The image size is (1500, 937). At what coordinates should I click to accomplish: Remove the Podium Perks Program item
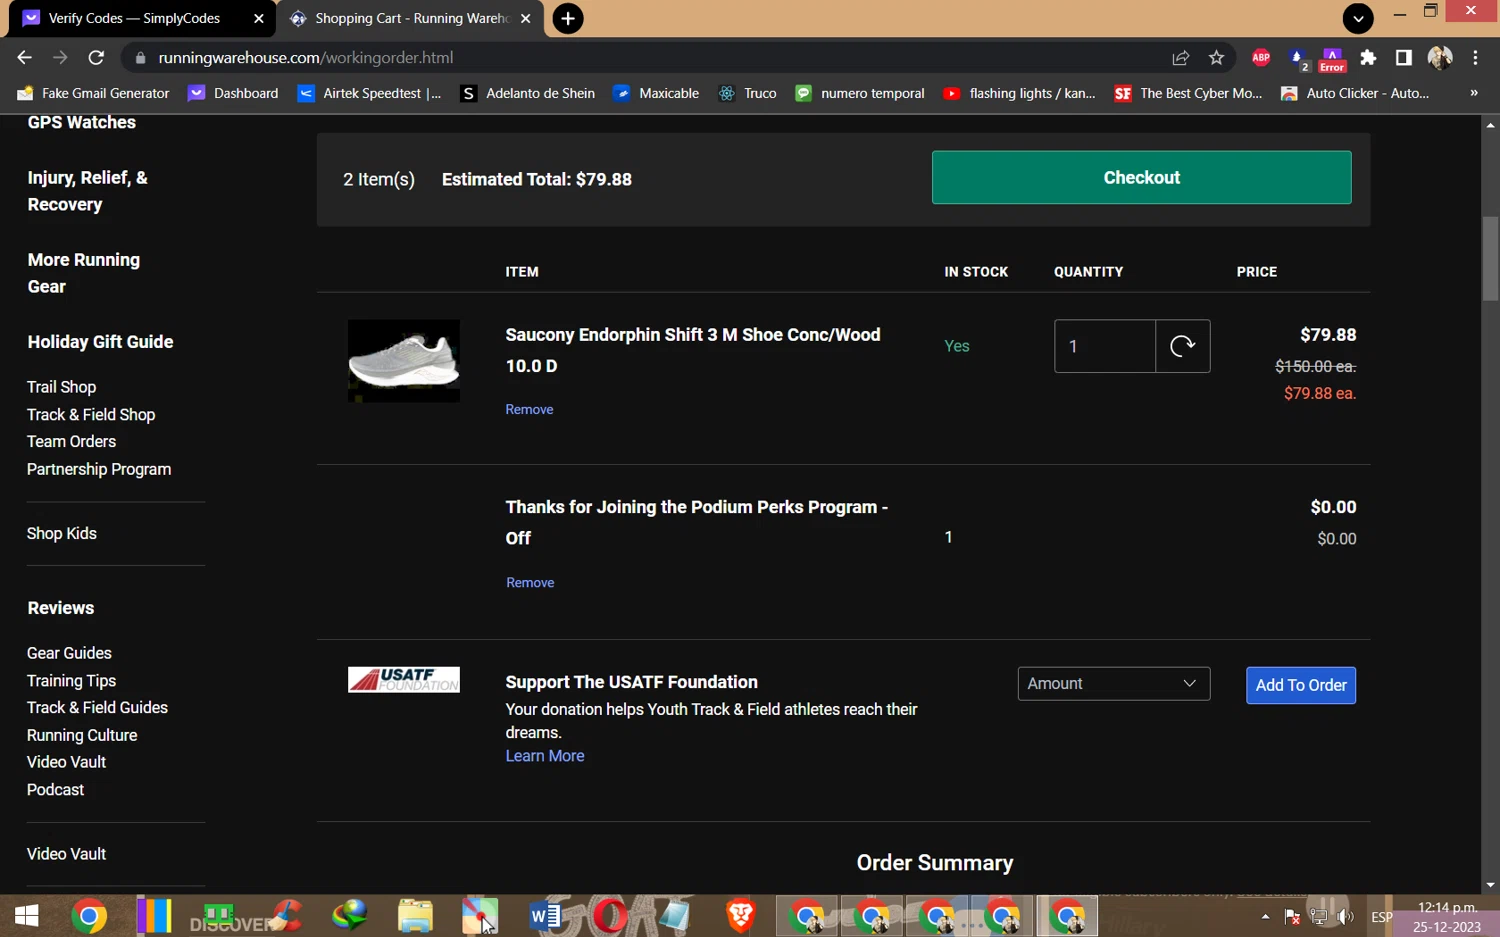click(530, 582)
